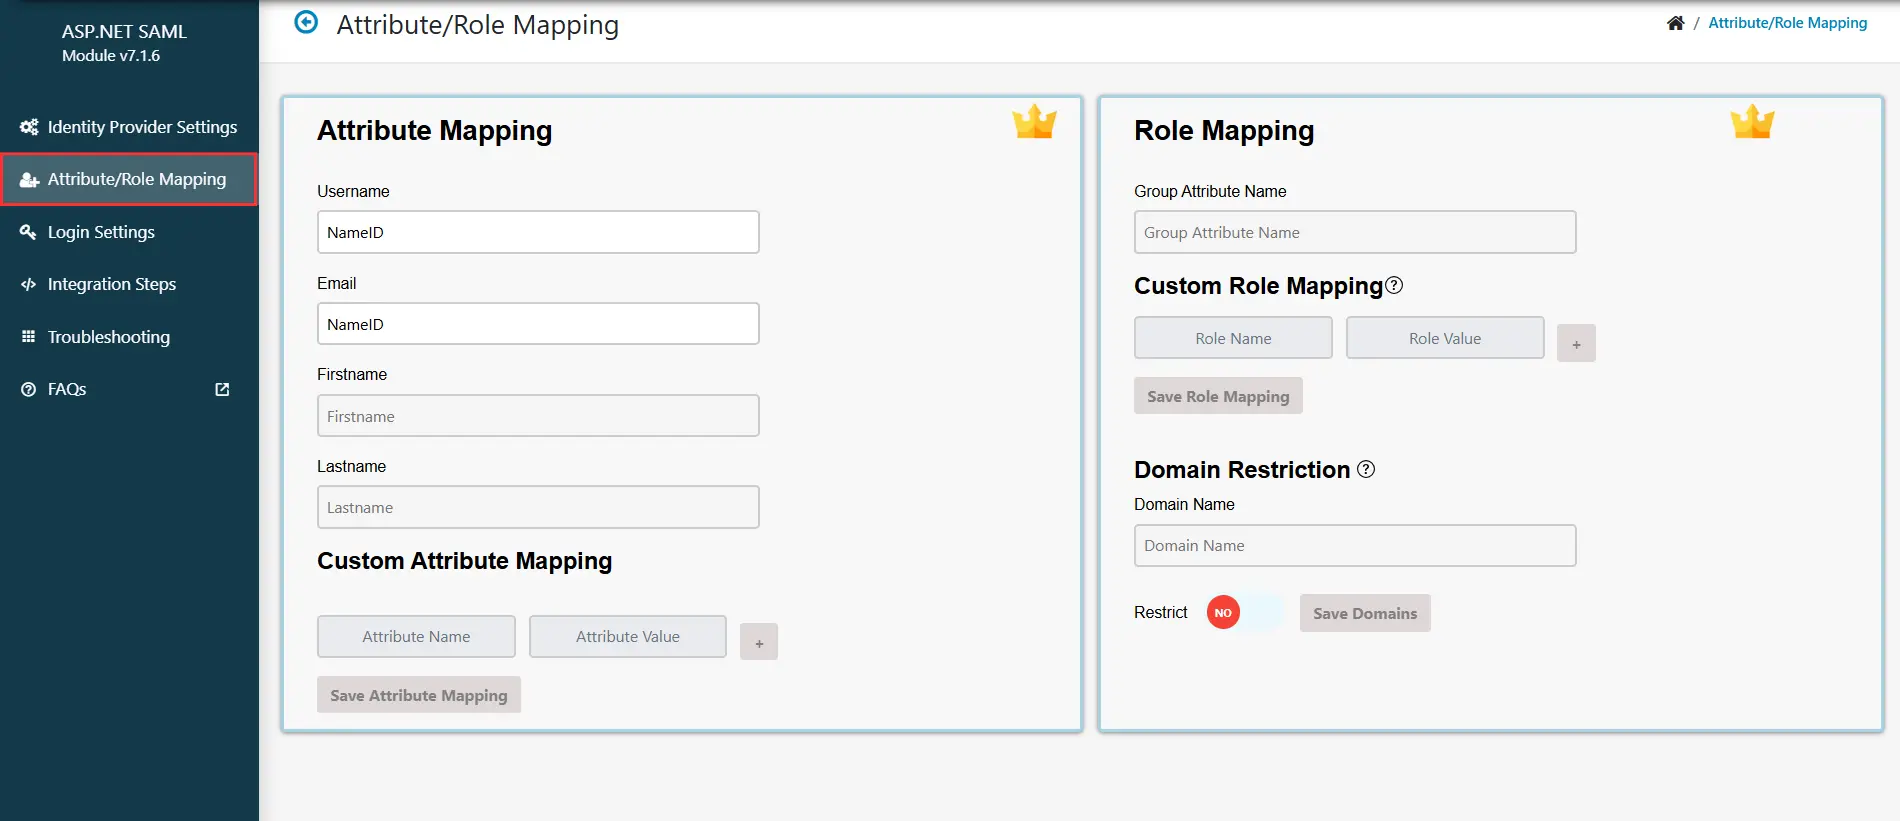Go to Integration Steps menu item
Screen dimensions: 1900x821
pyautogui.click(x=112, y=284)
